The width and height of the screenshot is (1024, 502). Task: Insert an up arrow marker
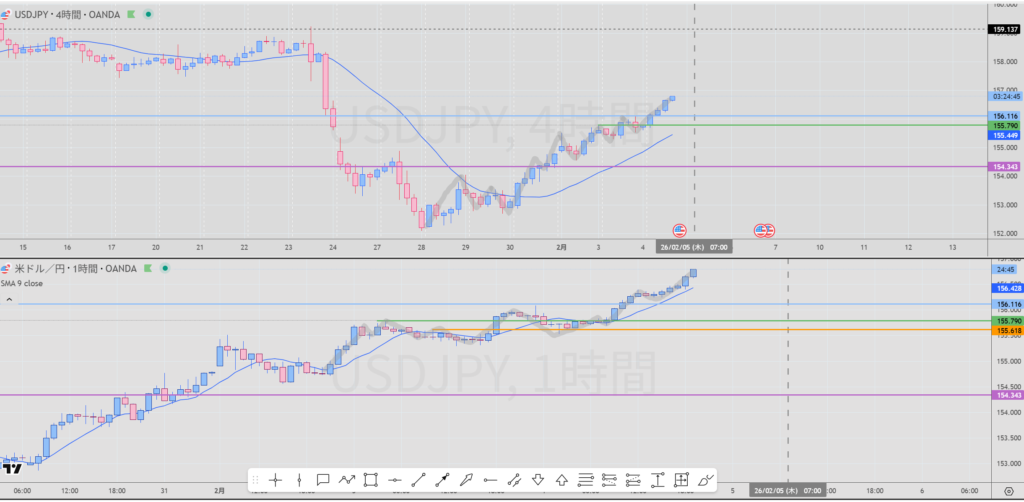pos(562,480)
